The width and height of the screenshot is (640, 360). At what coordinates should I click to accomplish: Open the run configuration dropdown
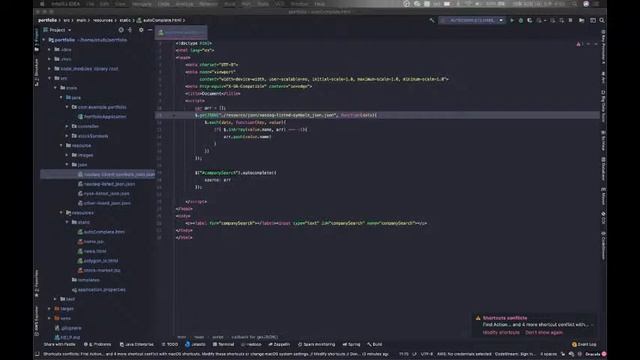coord(472,20)
